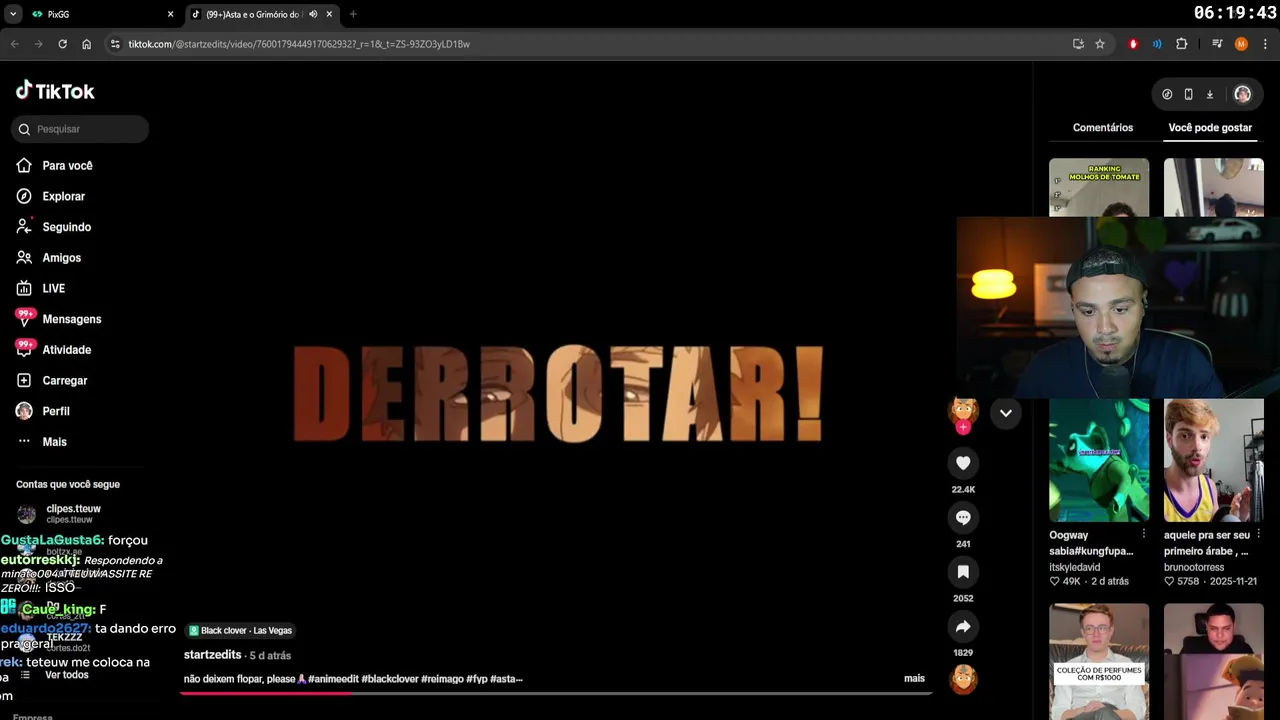Open Coleção de perfumes video thumbnail
Viewport: 1280px width, 720px height.
point(1099,660)
